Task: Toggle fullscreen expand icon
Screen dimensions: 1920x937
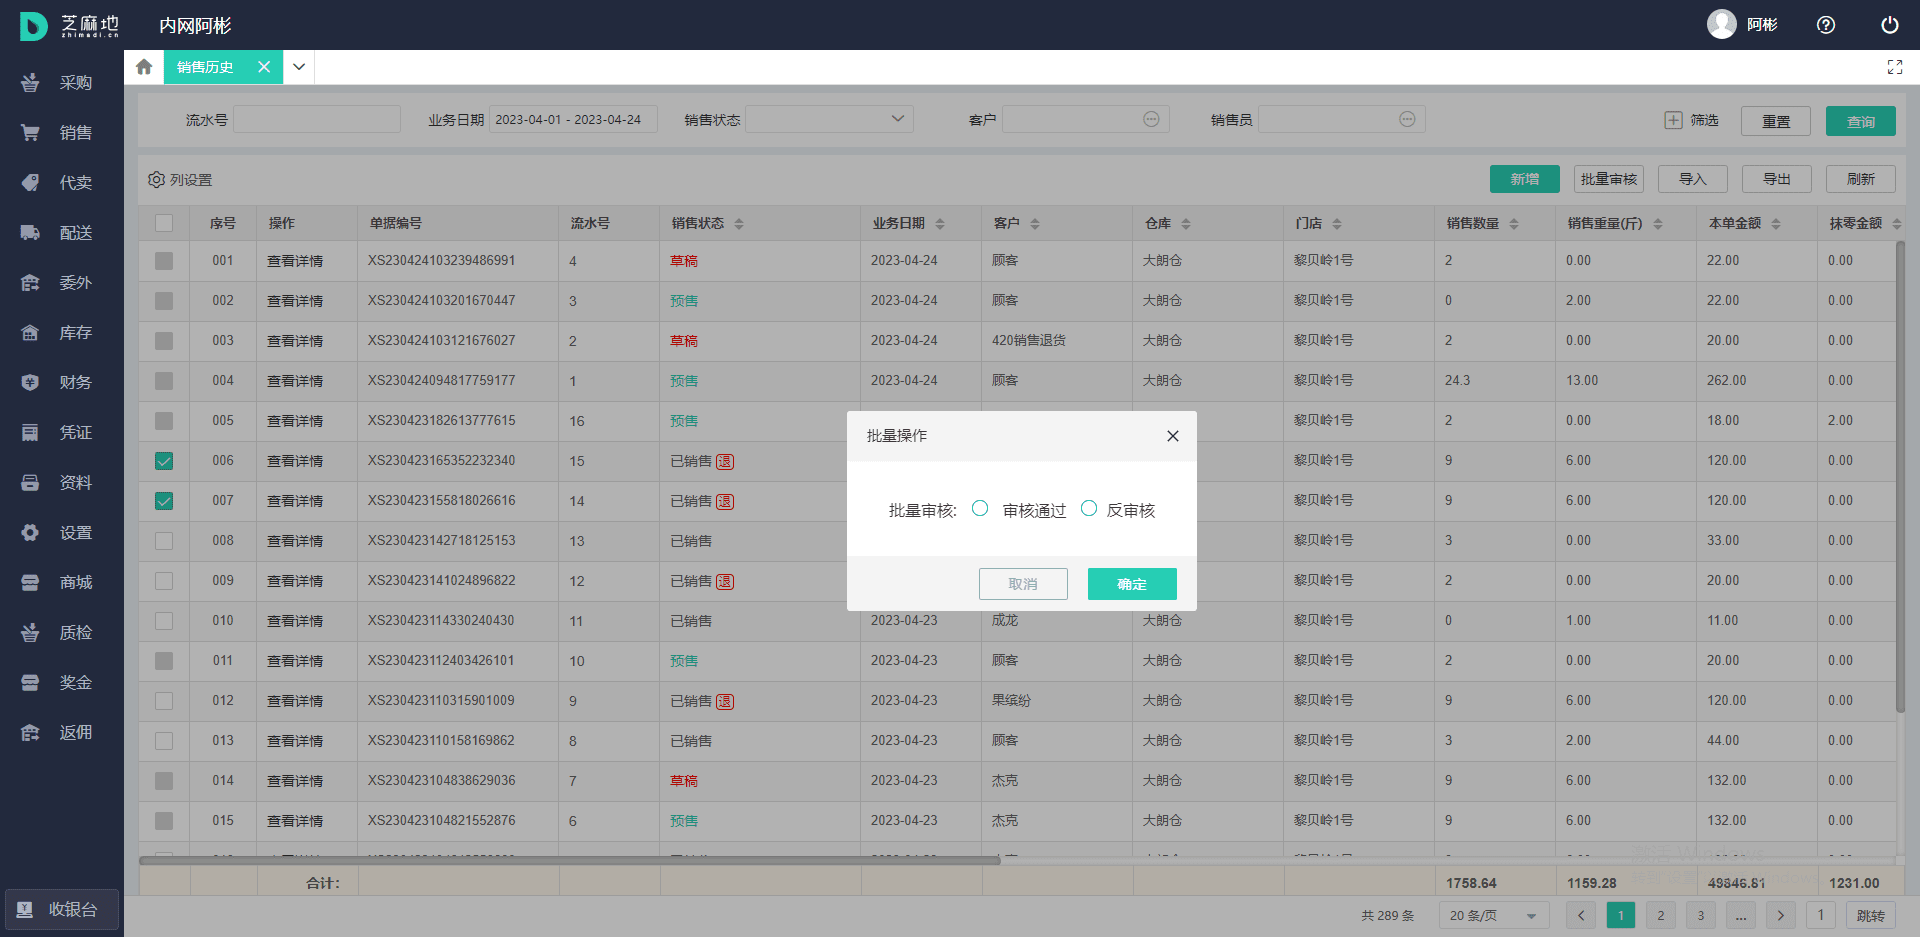Action: 1895,67
